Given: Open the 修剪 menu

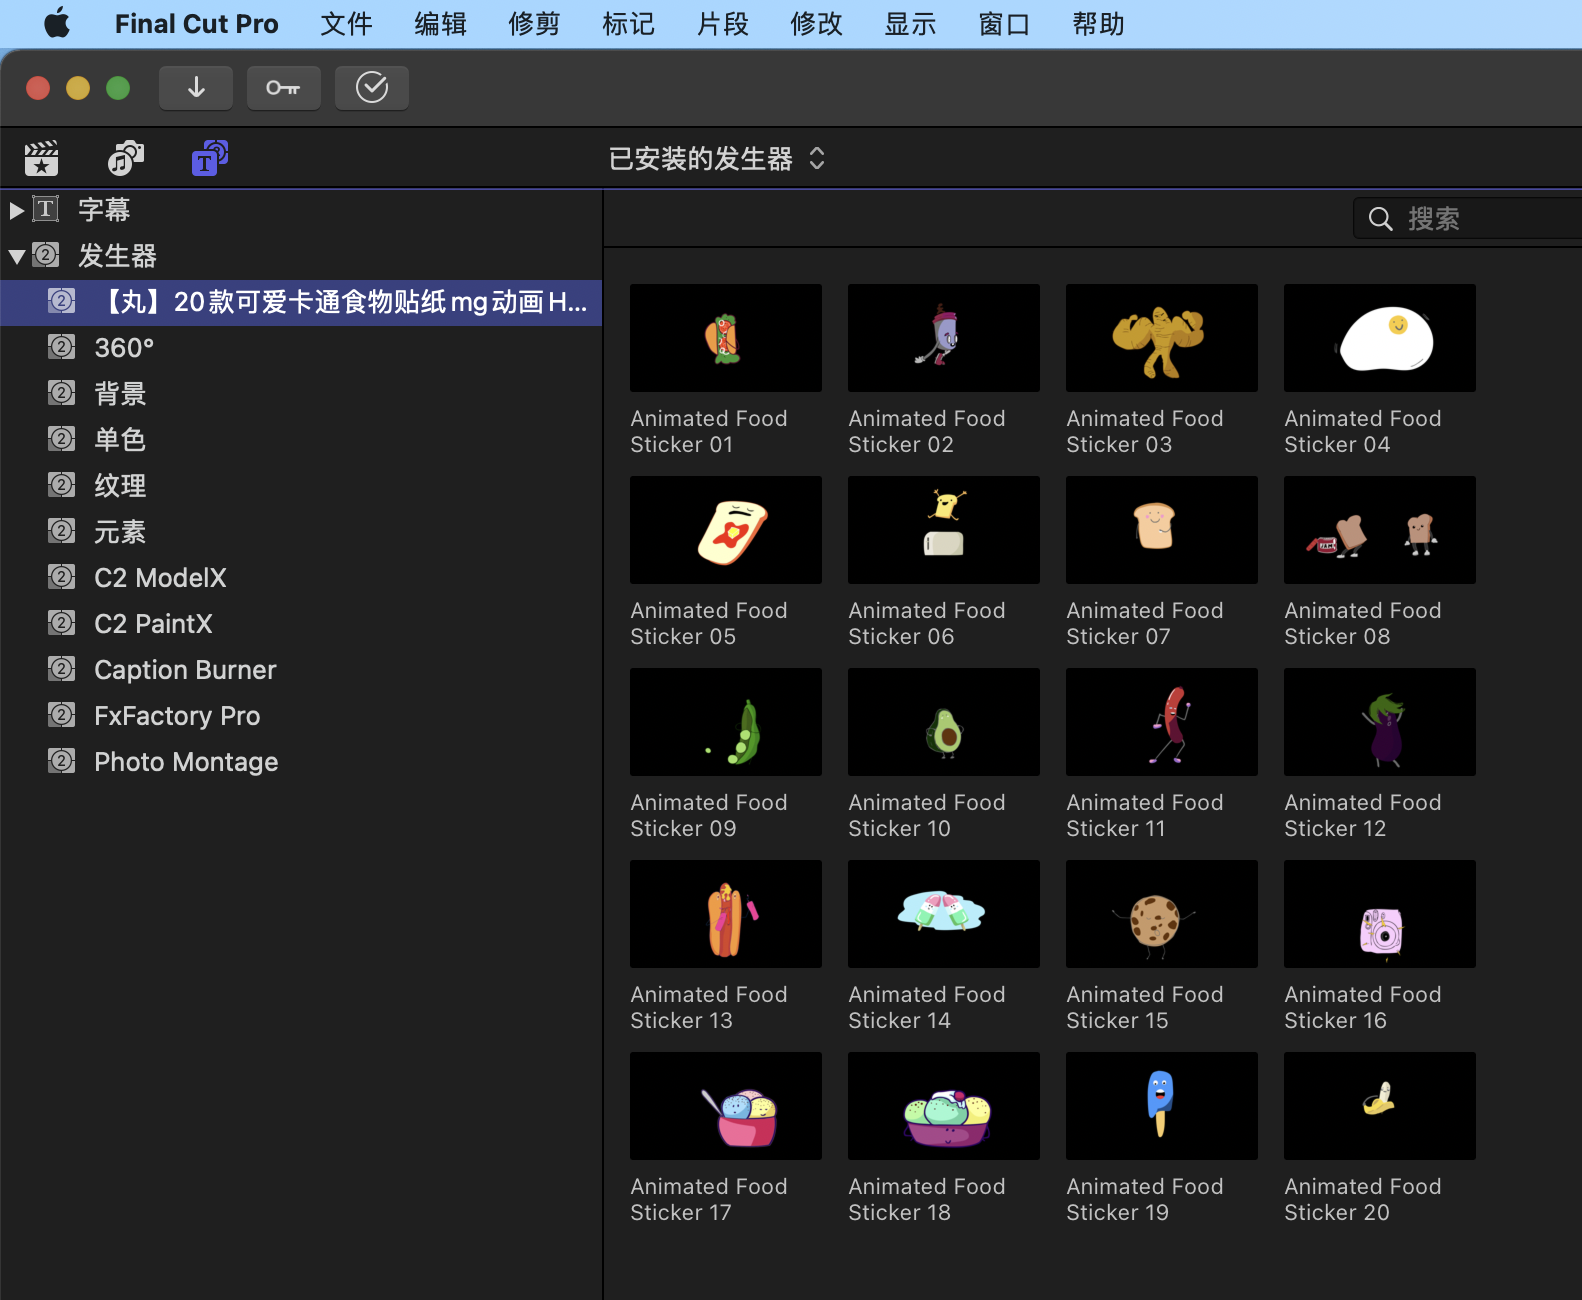Looking at the screenshot, I should 534,24.
